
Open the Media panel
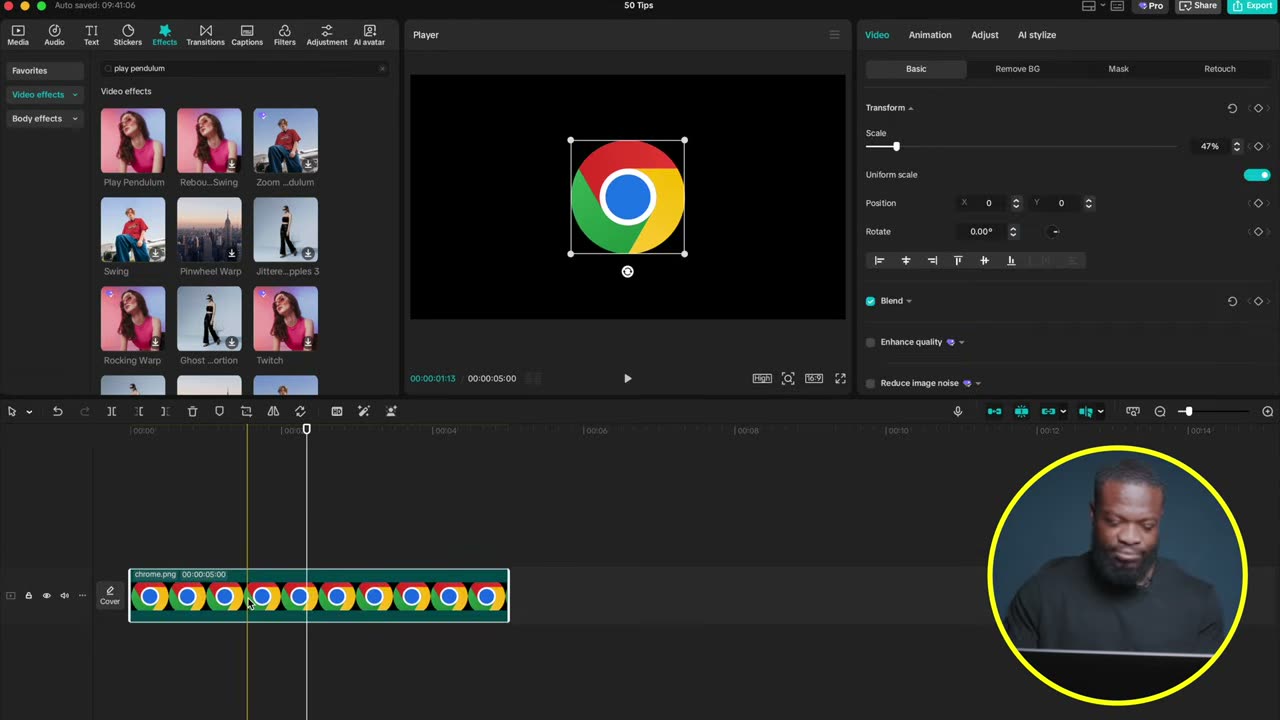18,35
